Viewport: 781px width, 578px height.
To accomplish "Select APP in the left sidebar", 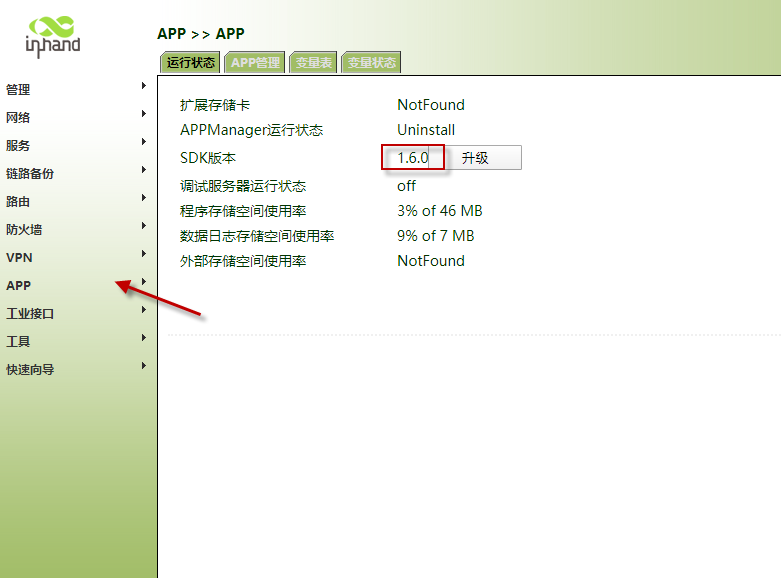I will point(18,286).
